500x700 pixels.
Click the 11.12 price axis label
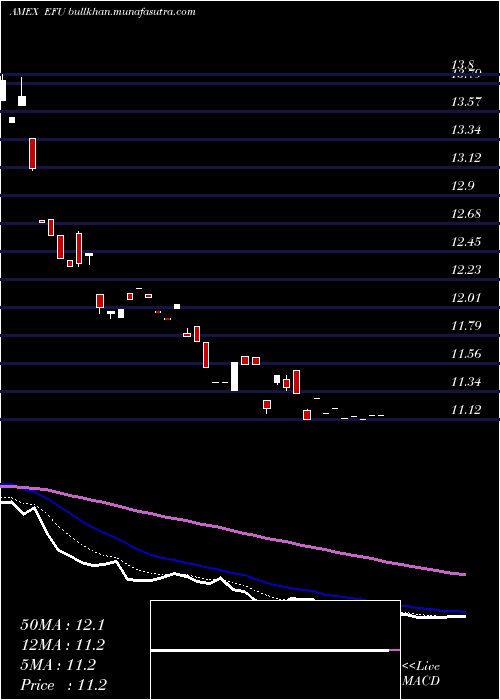tap(467, 410)
